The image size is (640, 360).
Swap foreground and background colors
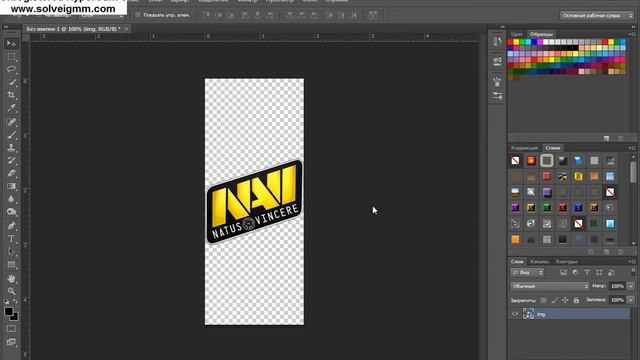point(16,302)
